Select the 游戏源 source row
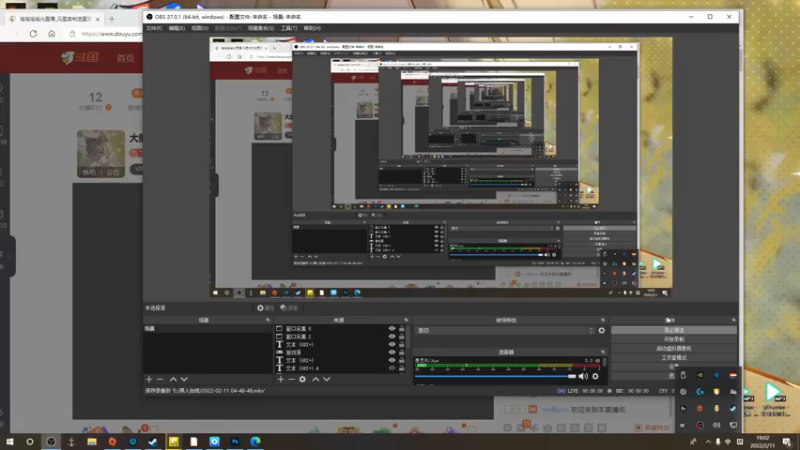Image resolution: width=800 pixels, height=450 pixels. tap(341, 352)
